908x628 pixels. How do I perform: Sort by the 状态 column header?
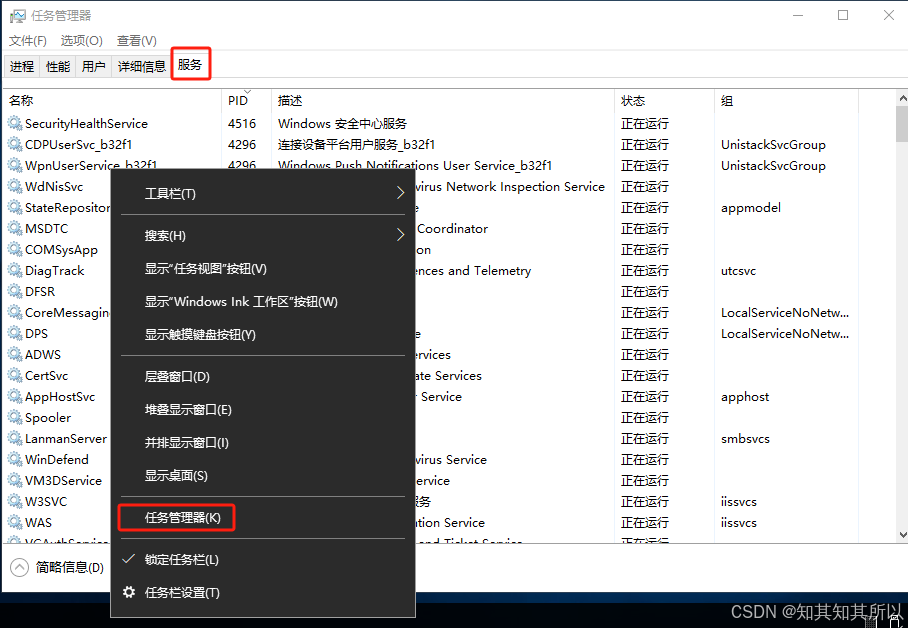(664, 100)
